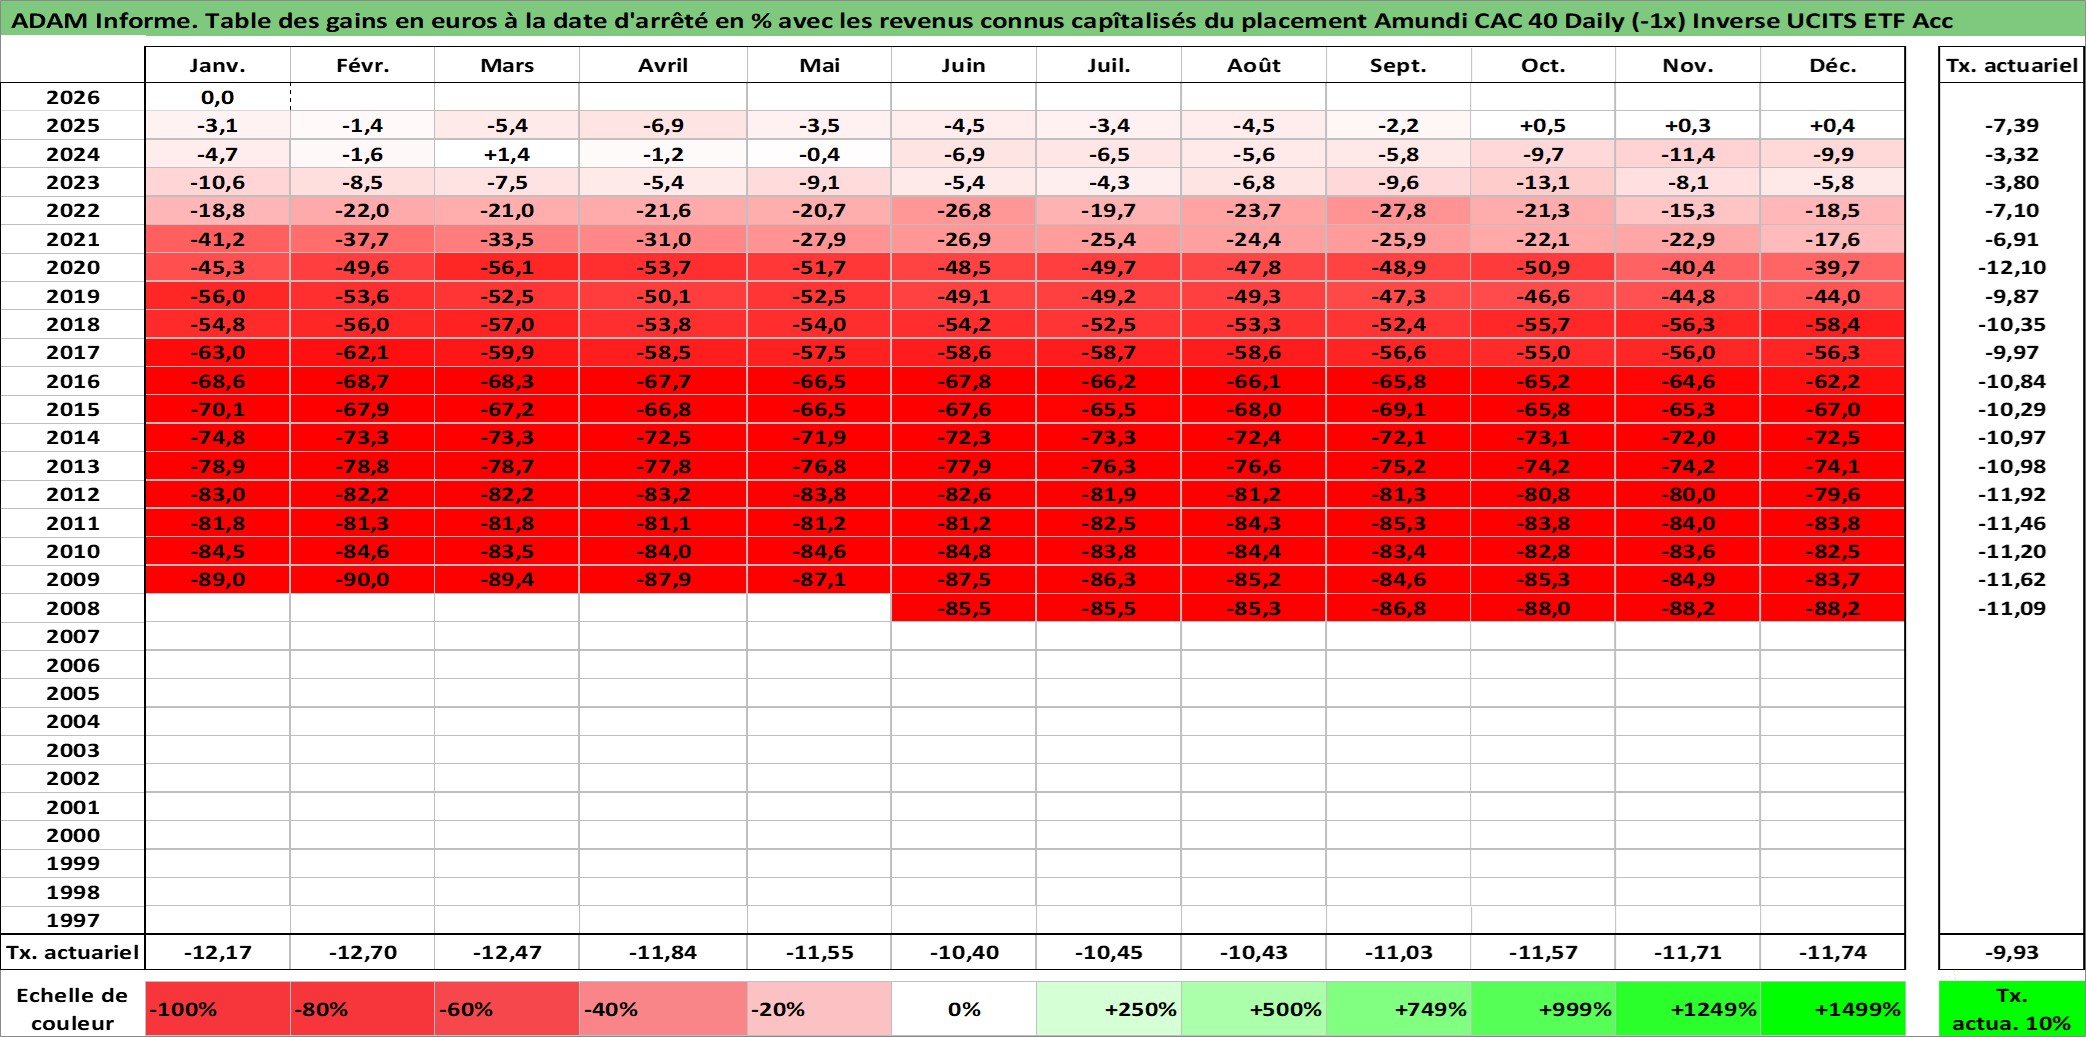Image resolution: width=2086 pixels, height=1037 pixels.
Task: Click the -79,6 value in December 2012
Action: (1833, 494)
